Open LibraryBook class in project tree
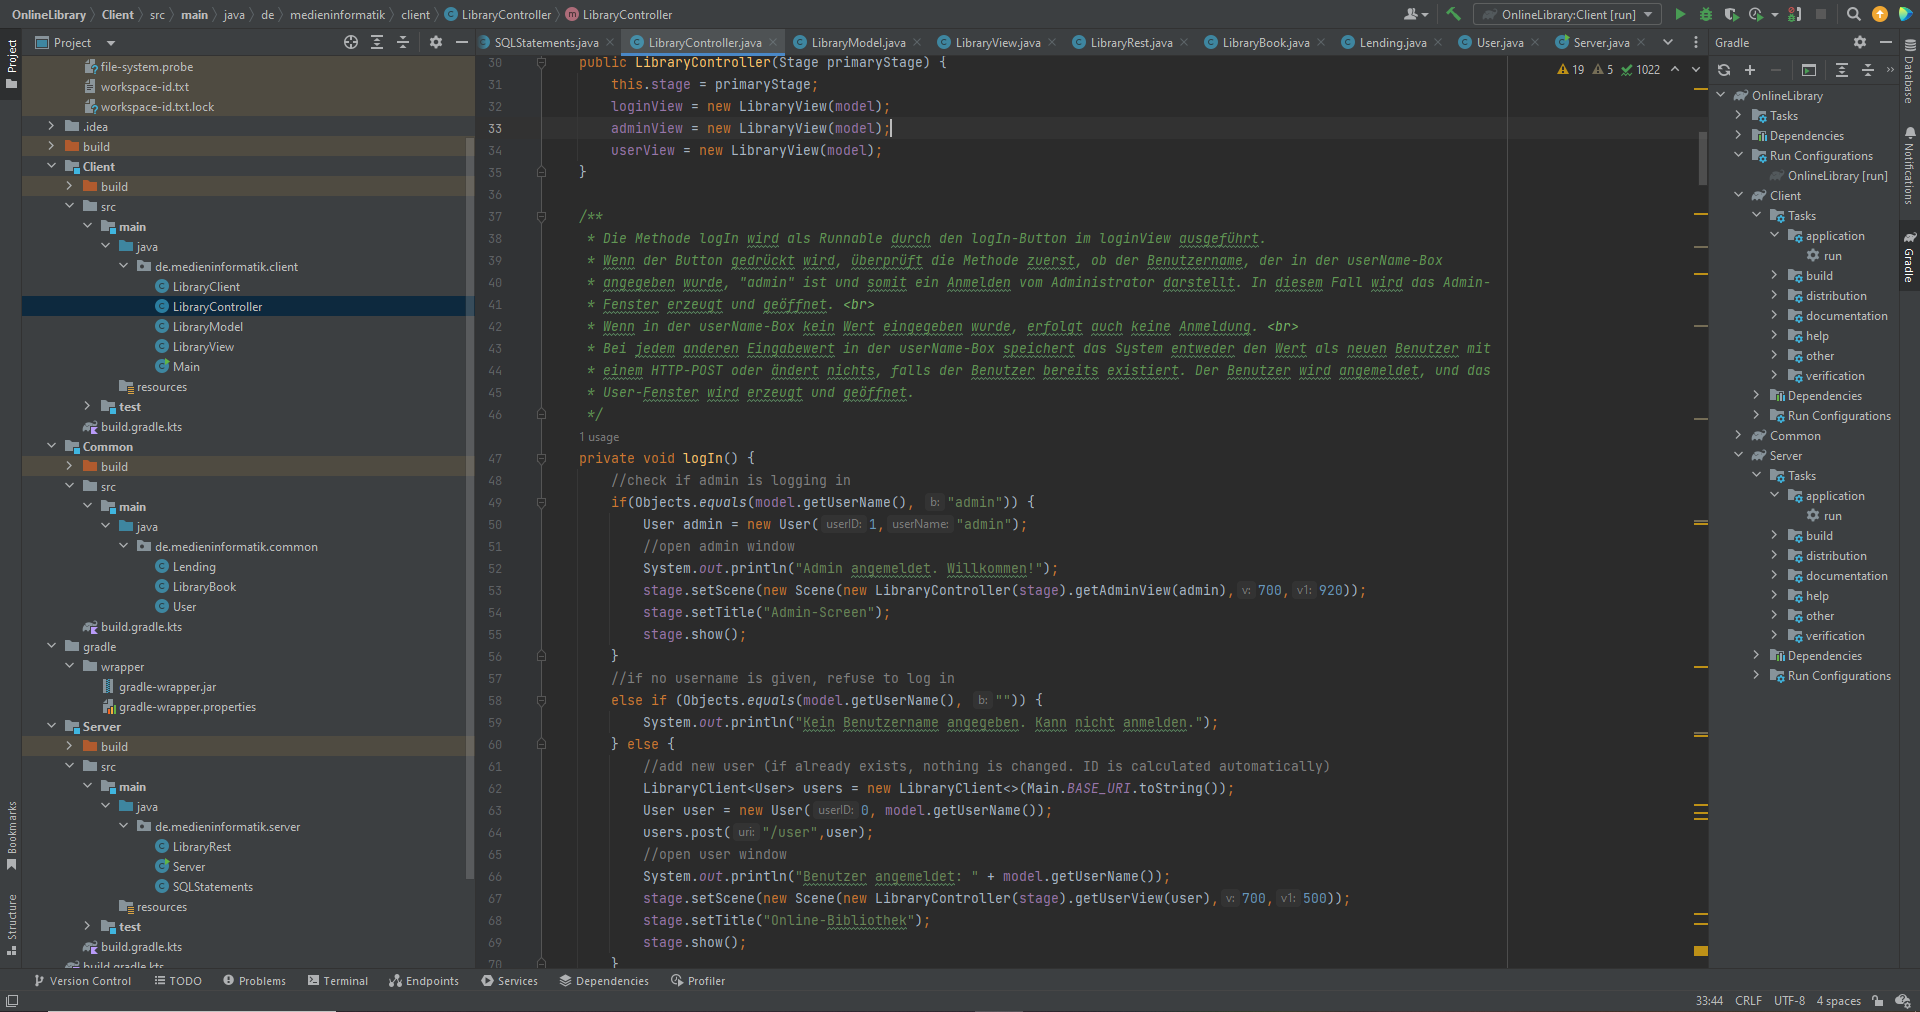Image resolution: width=1920 pixels, height=1012 pixels. coord(204,587)
